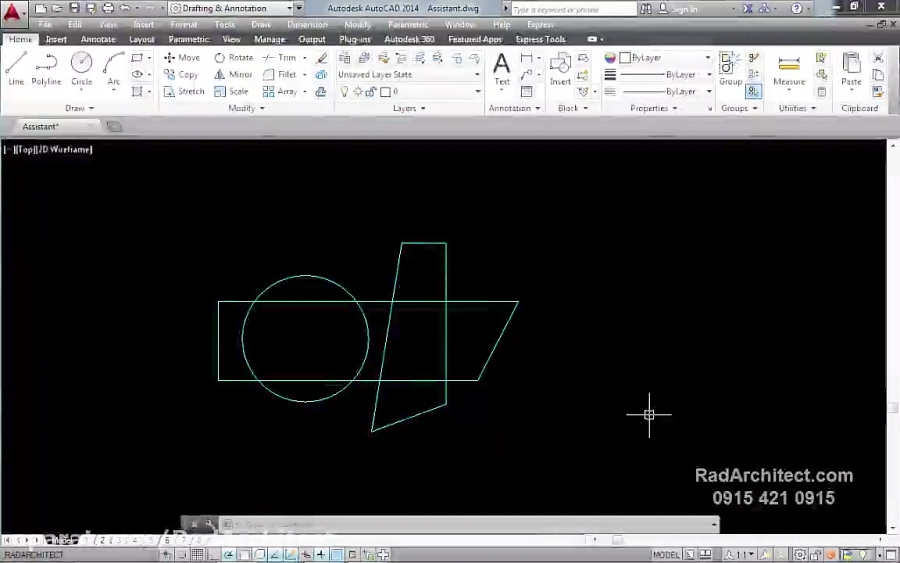Select the Polyline tool
This screenshot has height=563, width=900.
pyautogui.click(x=46, y=68)
